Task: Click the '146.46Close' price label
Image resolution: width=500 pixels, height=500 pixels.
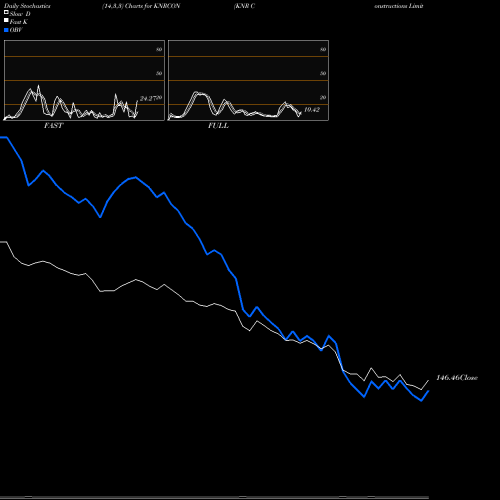Action: click(x=457, y=378)
